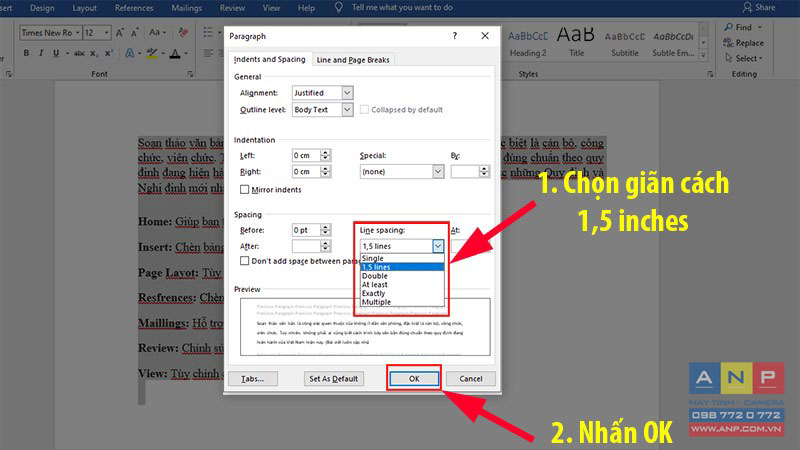This screenshot has width=800, height=450.
Task: Increase the Right indentation stepper
Action: pyautogui.click(x=326, y=168)
